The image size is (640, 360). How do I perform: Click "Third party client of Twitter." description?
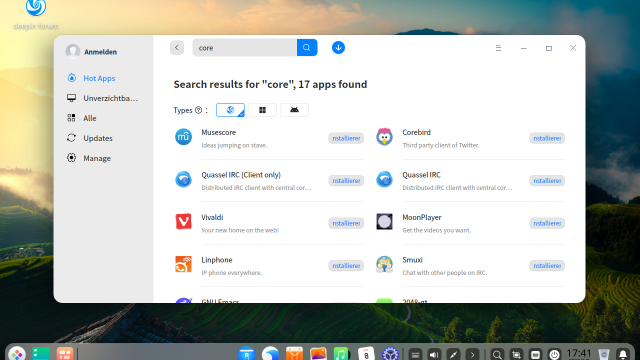point(441,145)
